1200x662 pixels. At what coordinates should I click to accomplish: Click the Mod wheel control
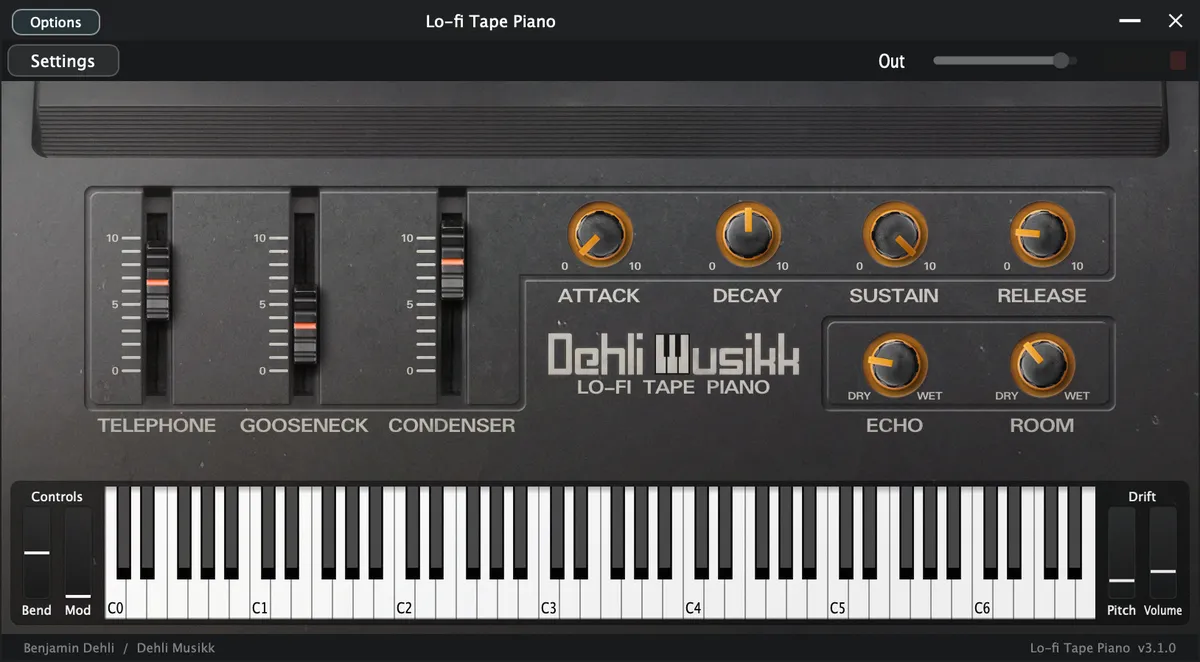pyautogui.click(x=78, y=553)
